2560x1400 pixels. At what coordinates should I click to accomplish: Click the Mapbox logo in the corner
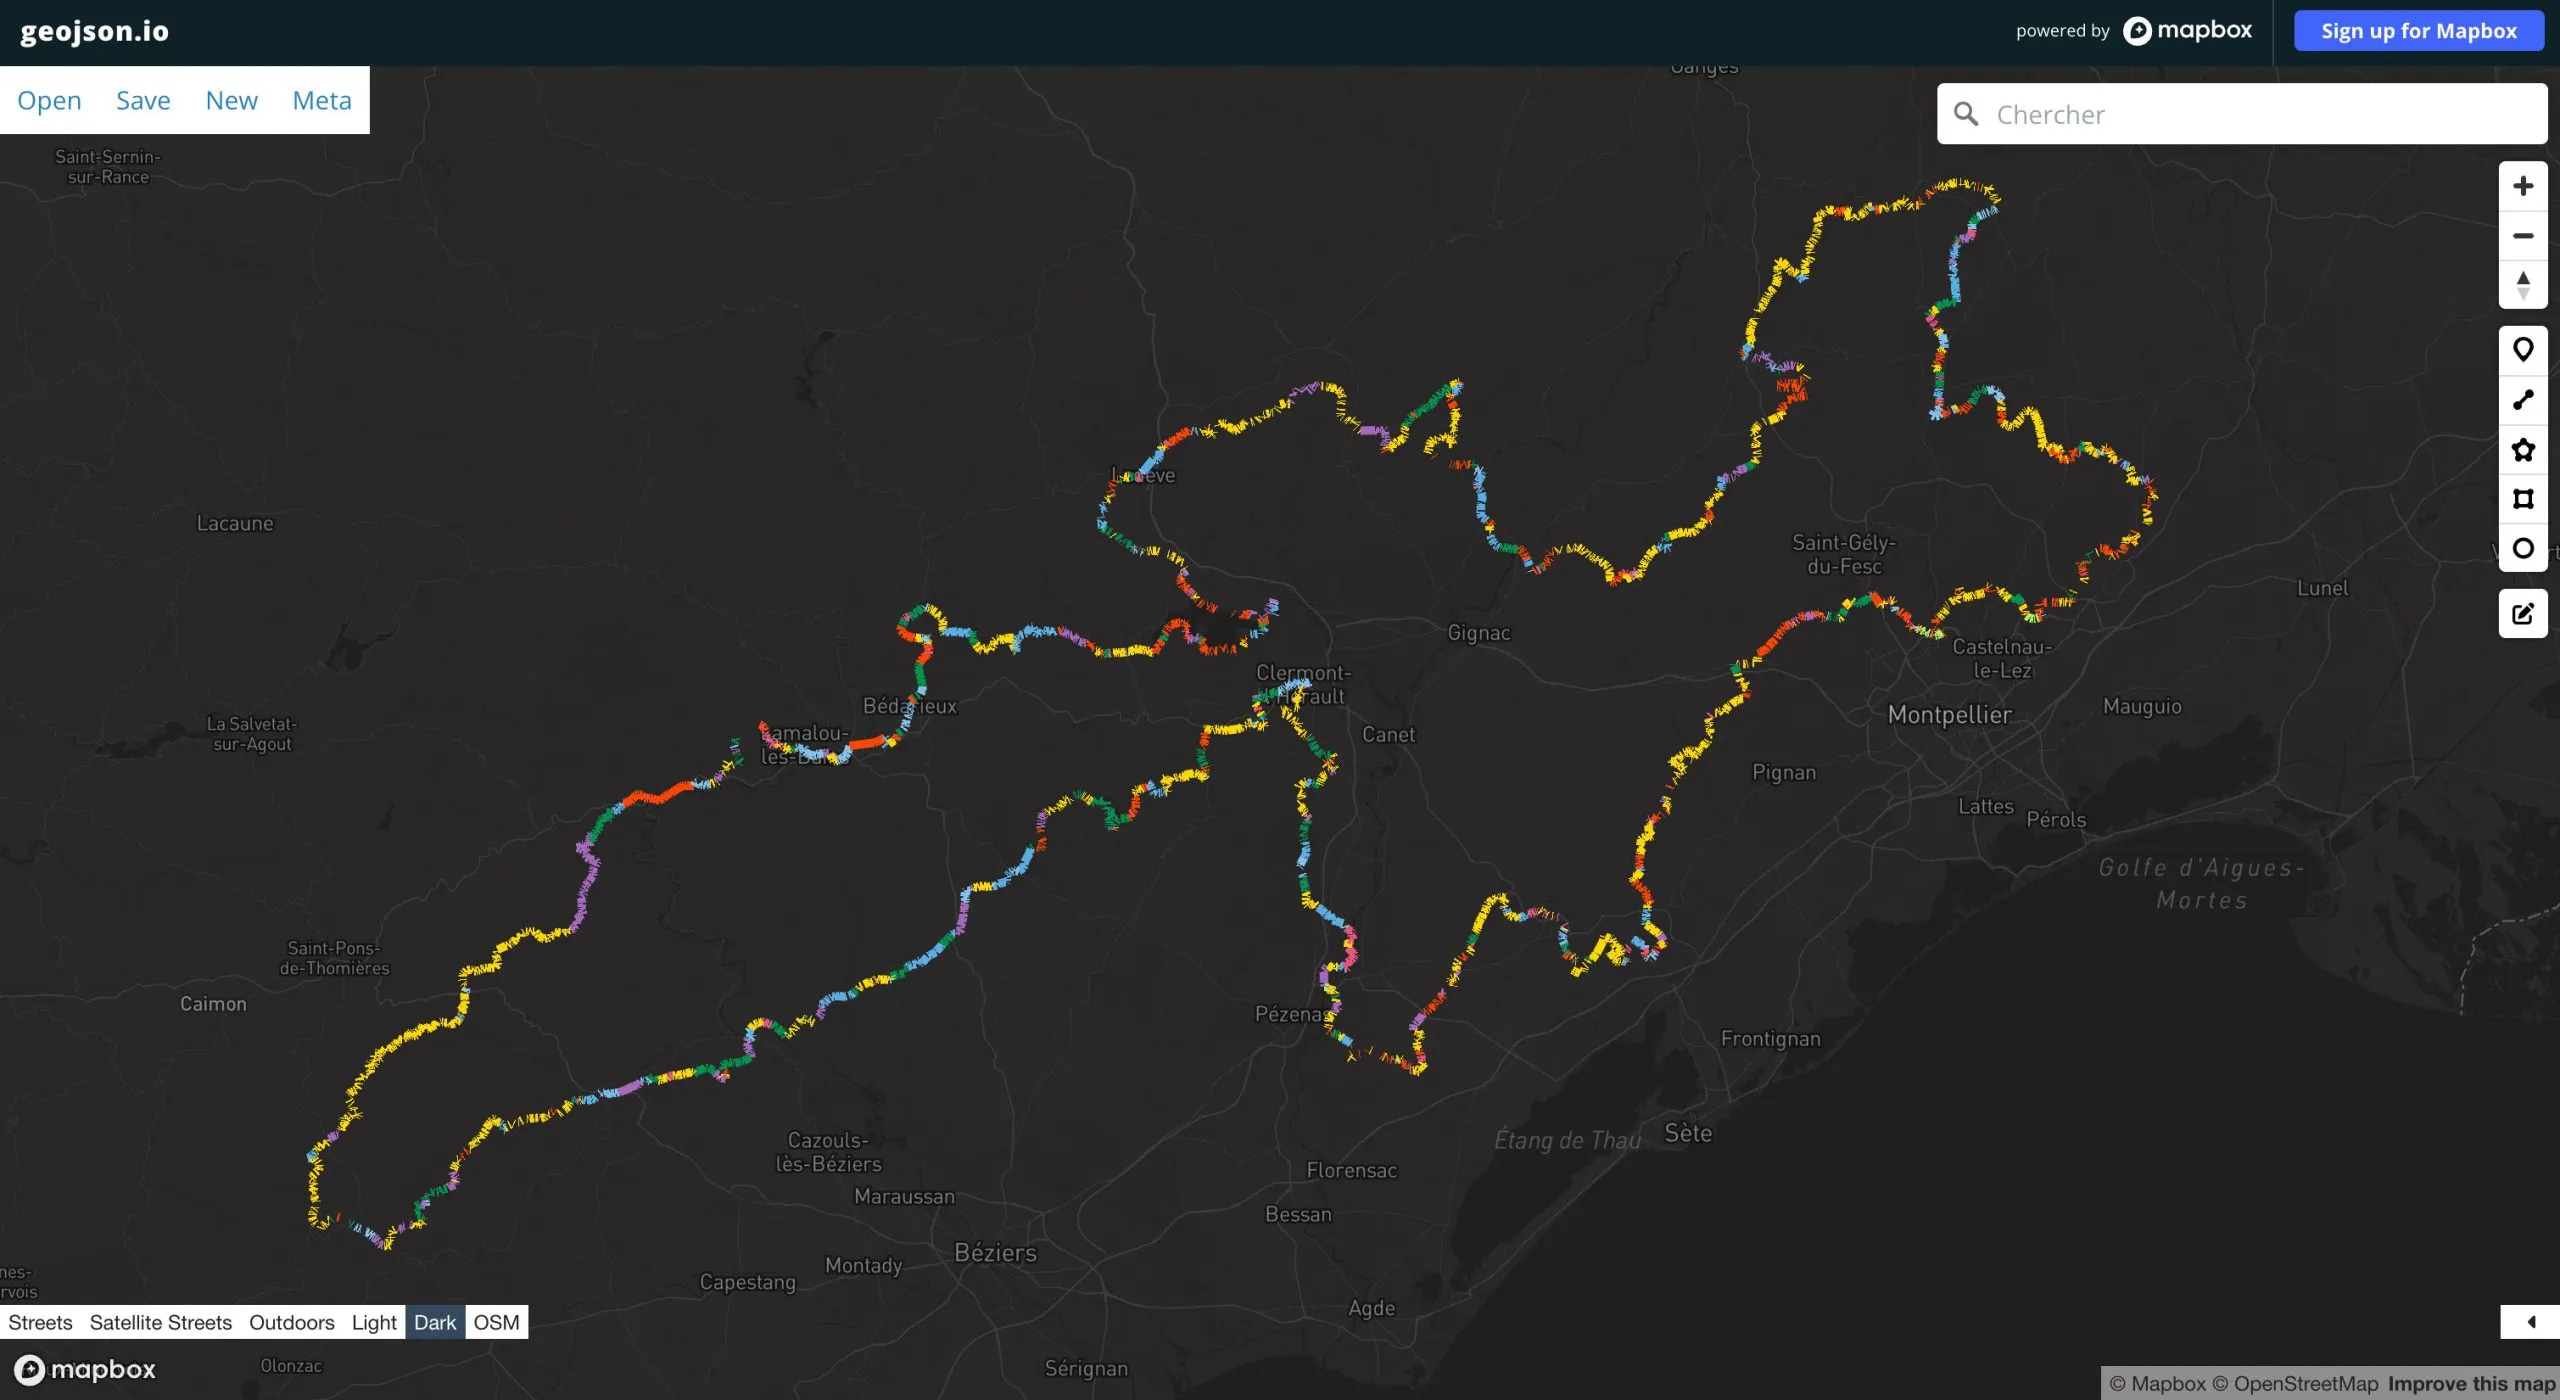click(x=85, y=1369)
